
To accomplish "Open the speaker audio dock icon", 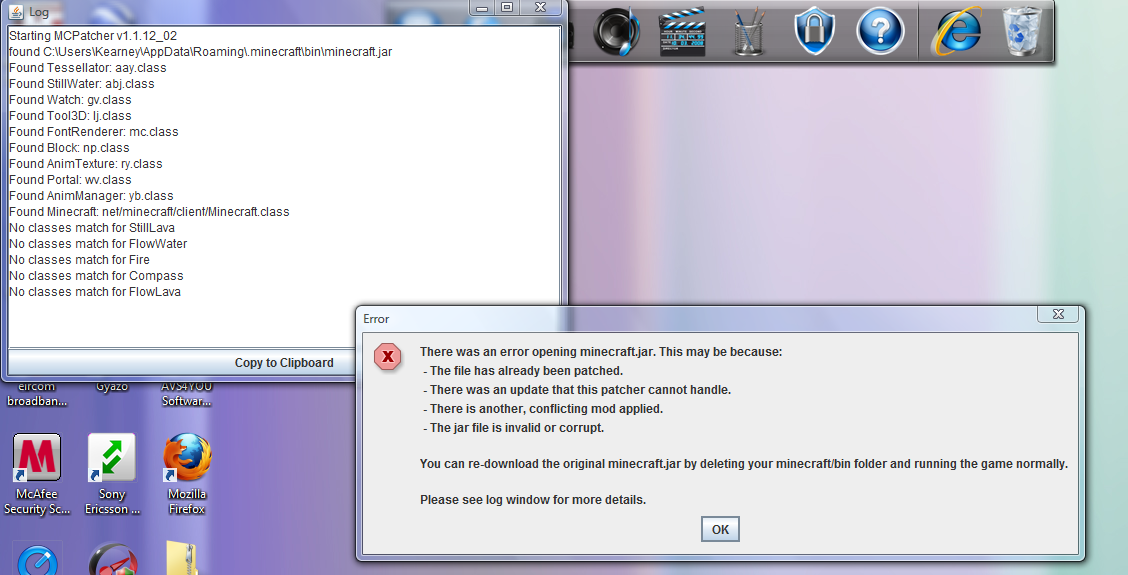I will pyautogui.click(x=617, y=32).
